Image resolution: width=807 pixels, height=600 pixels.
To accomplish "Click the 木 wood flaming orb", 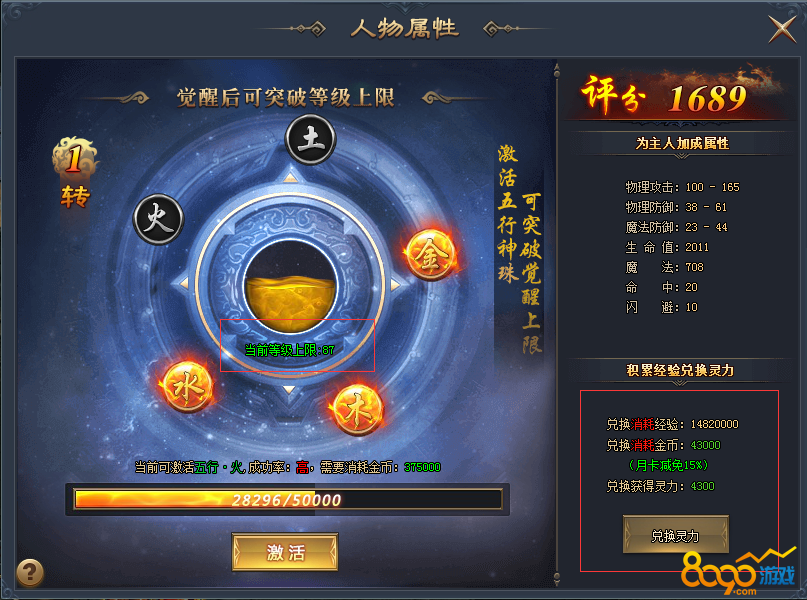I will click(x=357, y=410).
